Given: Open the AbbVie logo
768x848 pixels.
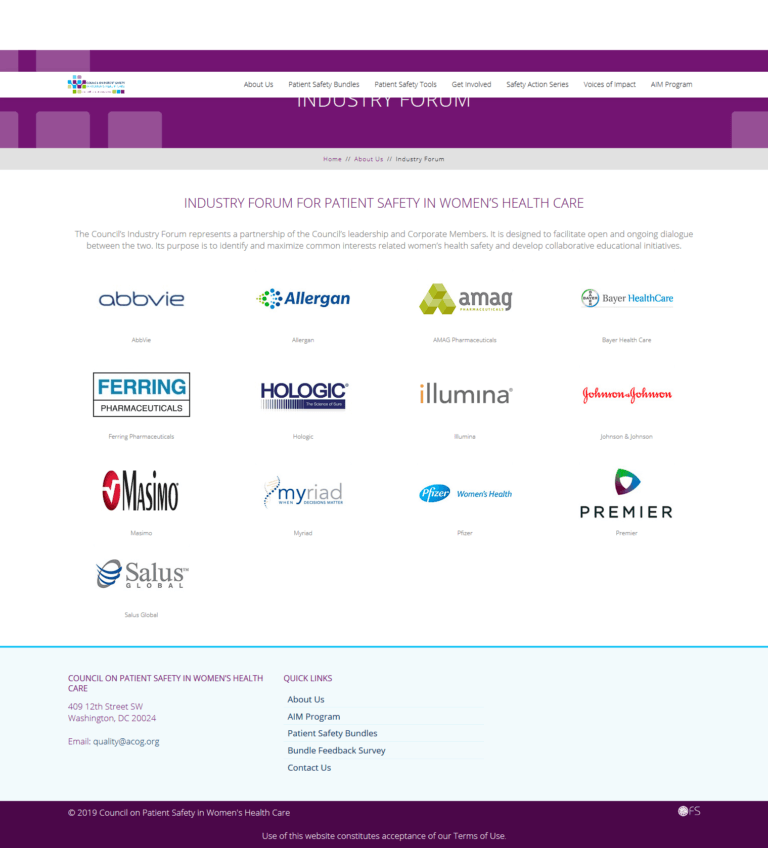Looking at the screenshot, I should tap(141, 299).
